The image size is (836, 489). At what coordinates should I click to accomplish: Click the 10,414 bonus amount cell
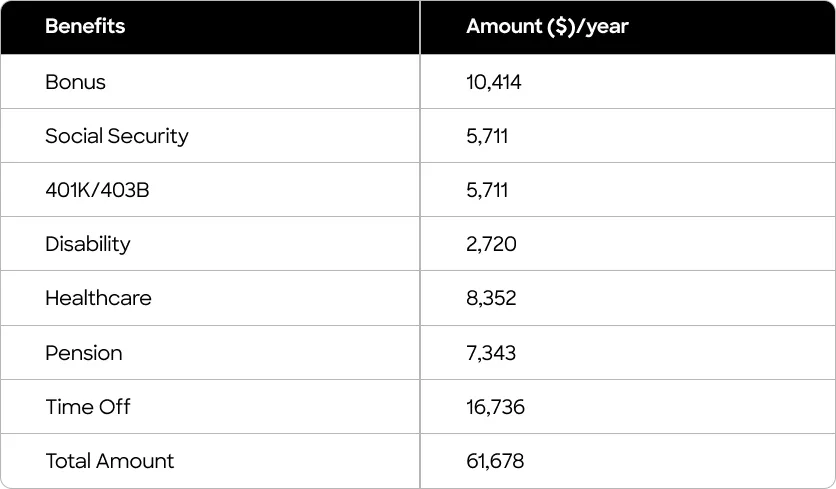pyautogui.click(x=493, y=82)
